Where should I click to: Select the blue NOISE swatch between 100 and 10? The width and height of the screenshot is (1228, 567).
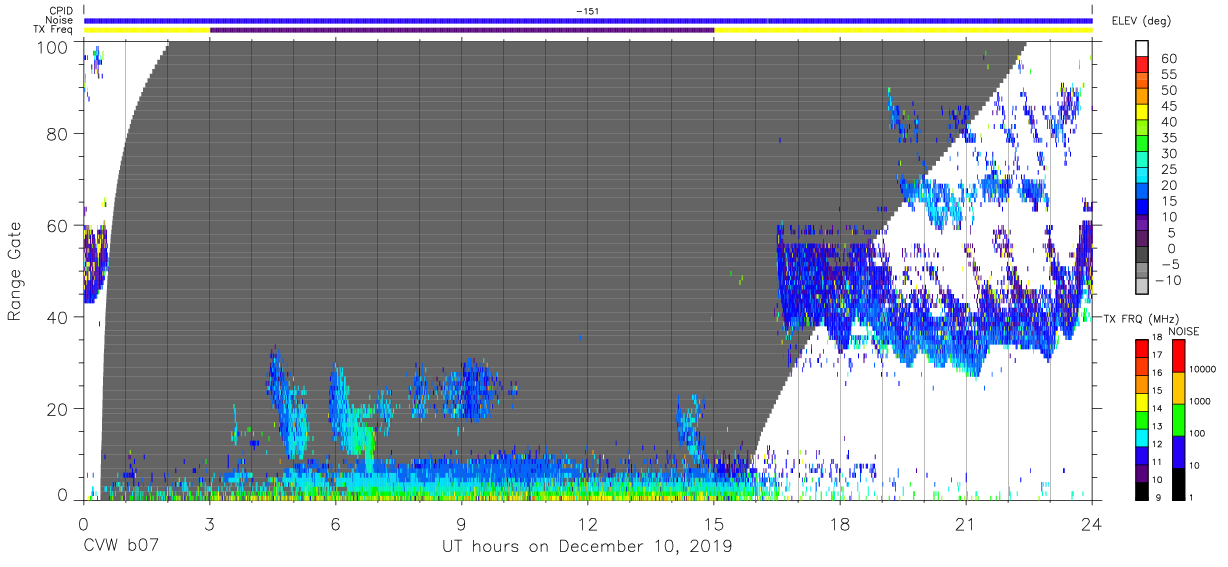click(x=1177, y=450)
